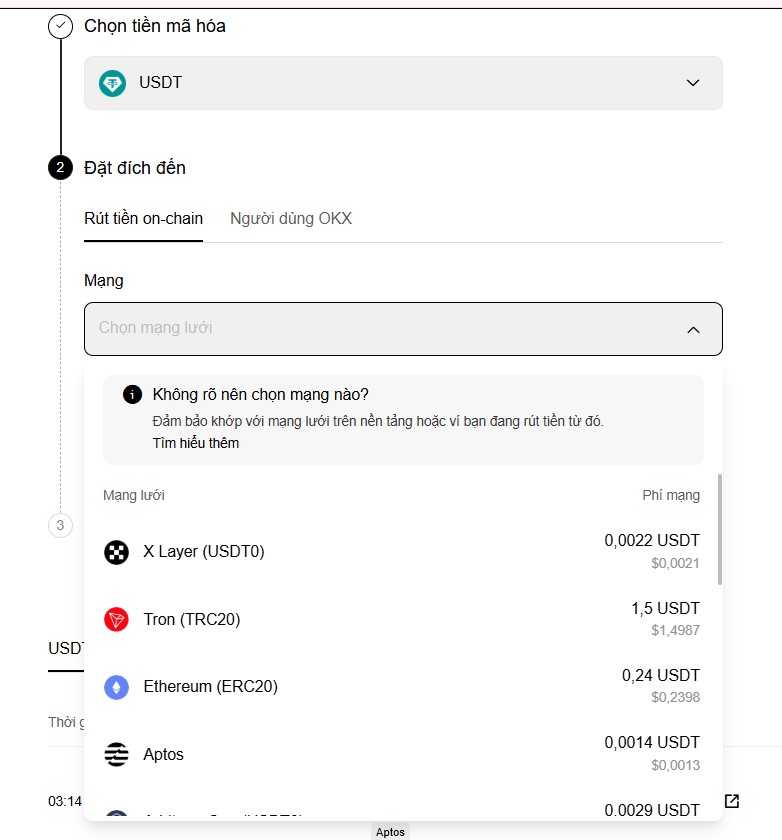
Task: Click the Ethereum (ERC20) network icon
Action: pos(117,687)
